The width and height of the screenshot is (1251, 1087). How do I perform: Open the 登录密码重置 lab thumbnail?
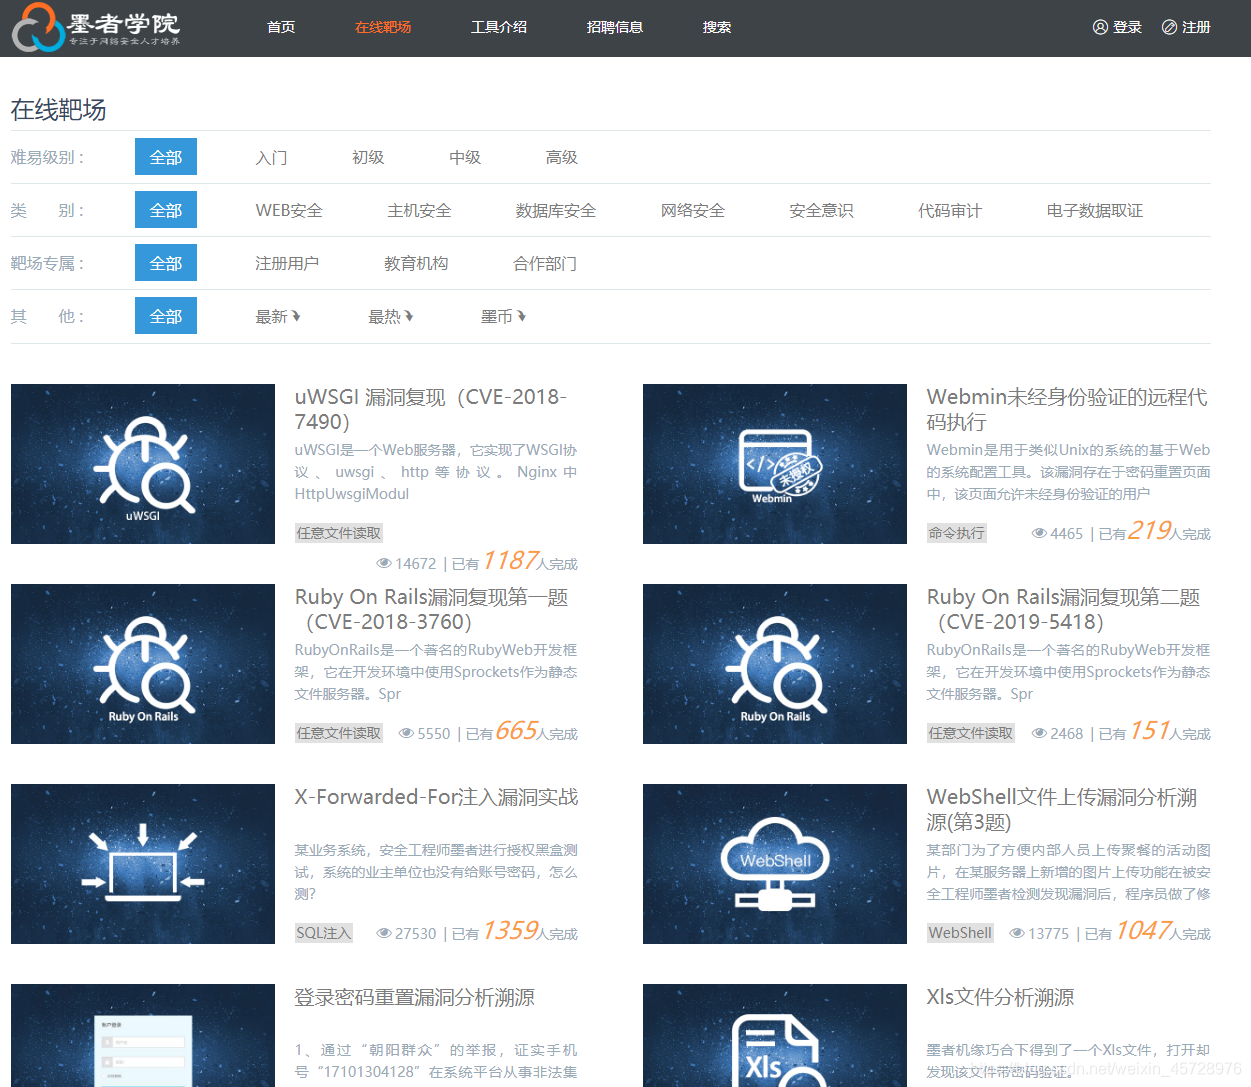pos(143,1035)
